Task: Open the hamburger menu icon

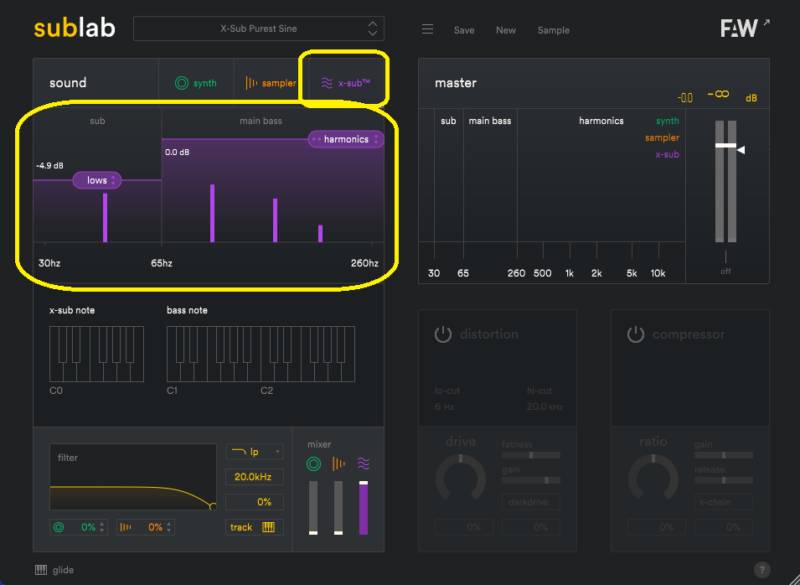Action: point(427,30)
